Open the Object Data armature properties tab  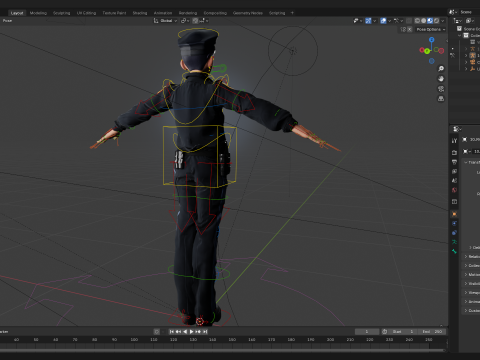coord(454,242)
